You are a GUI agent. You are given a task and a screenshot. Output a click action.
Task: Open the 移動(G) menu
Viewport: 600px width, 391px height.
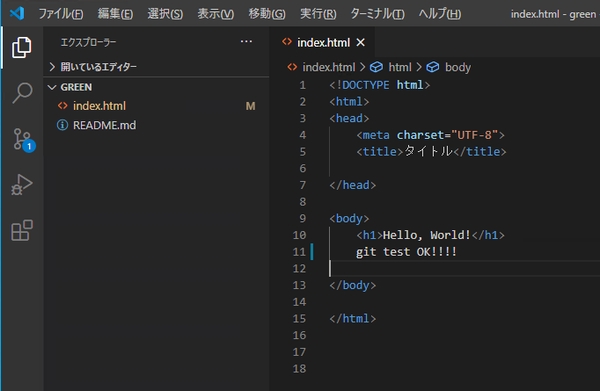pos(267,14)
